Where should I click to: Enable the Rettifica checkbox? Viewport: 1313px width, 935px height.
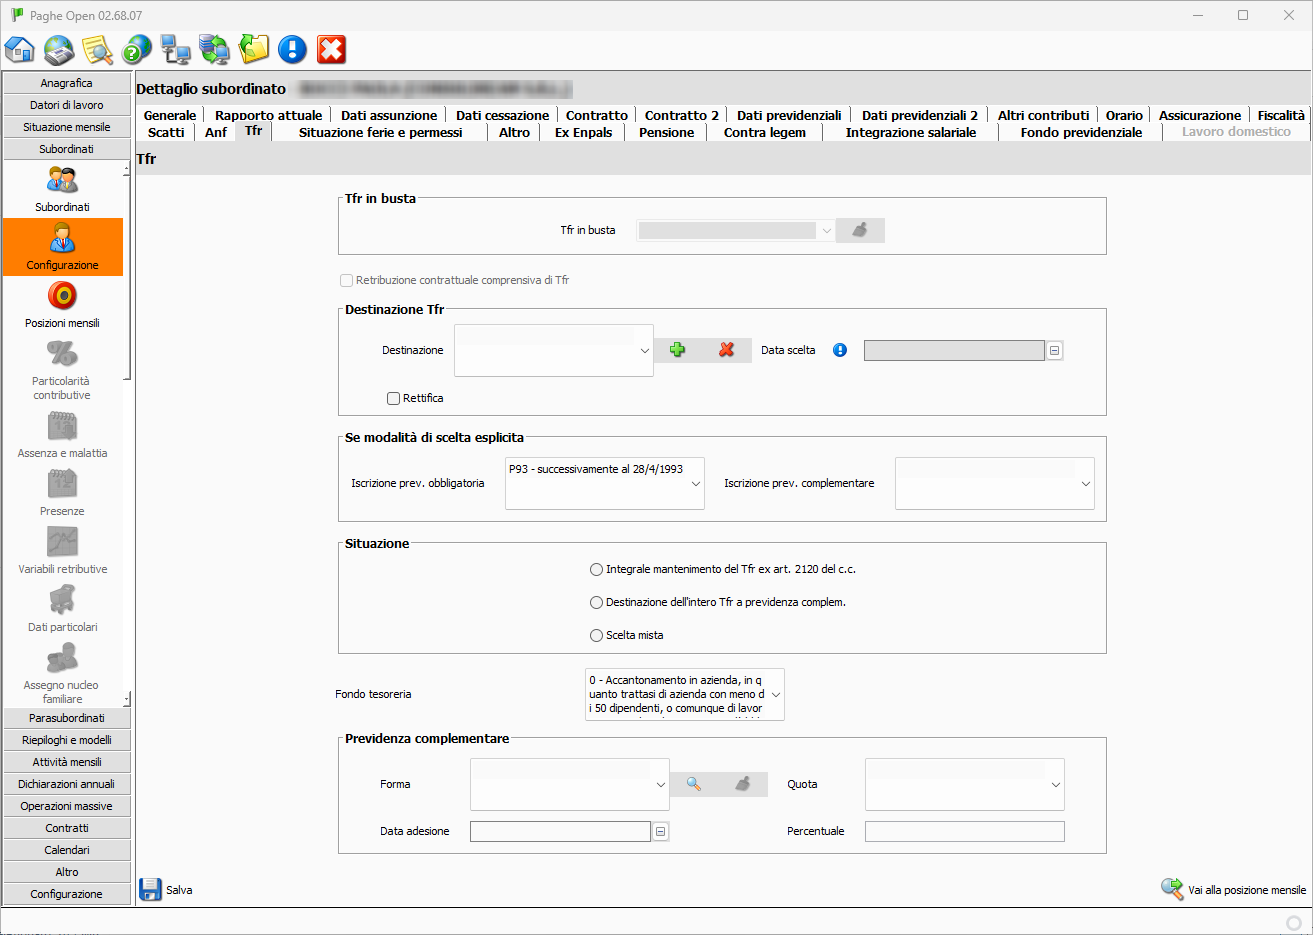pos(394,398)
